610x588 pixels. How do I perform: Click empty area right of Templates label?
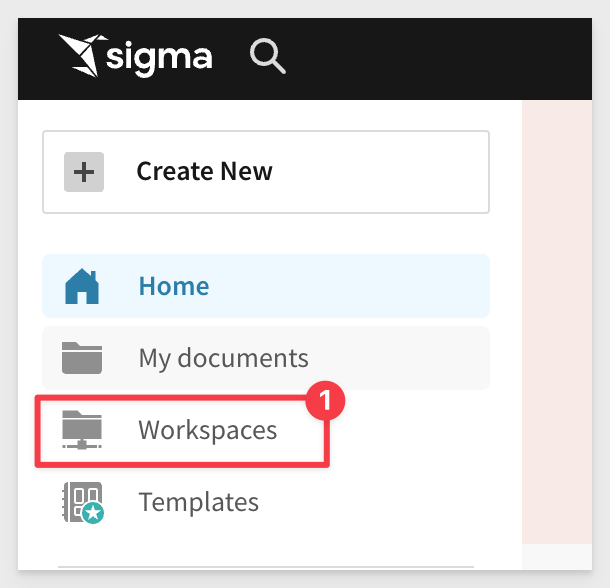pyautogui.click(x=380, y=501)
